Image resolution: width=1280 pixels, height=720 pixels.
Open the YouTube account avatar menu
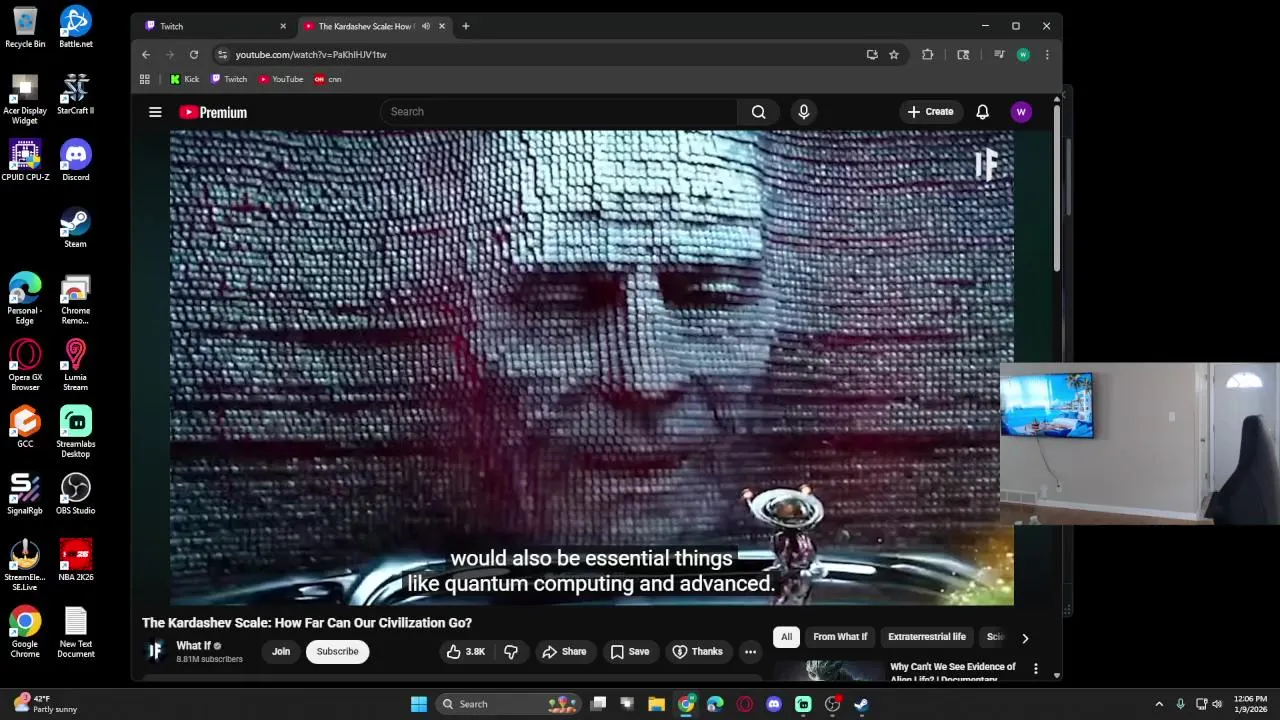1021,112
